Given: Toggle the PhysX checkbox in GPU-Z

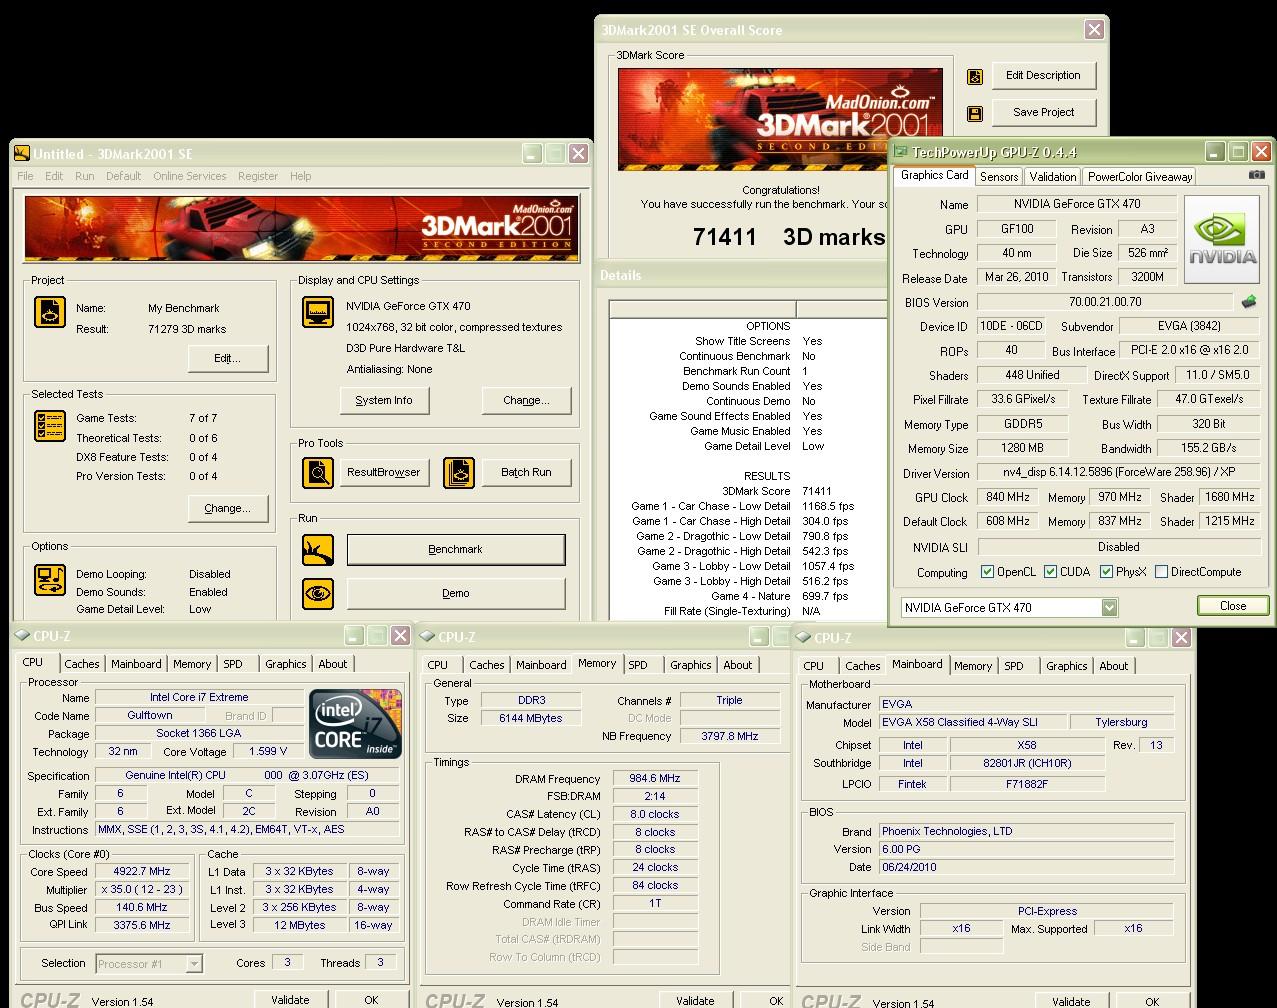Looking at the screenshot, I should click(1106, 572).
